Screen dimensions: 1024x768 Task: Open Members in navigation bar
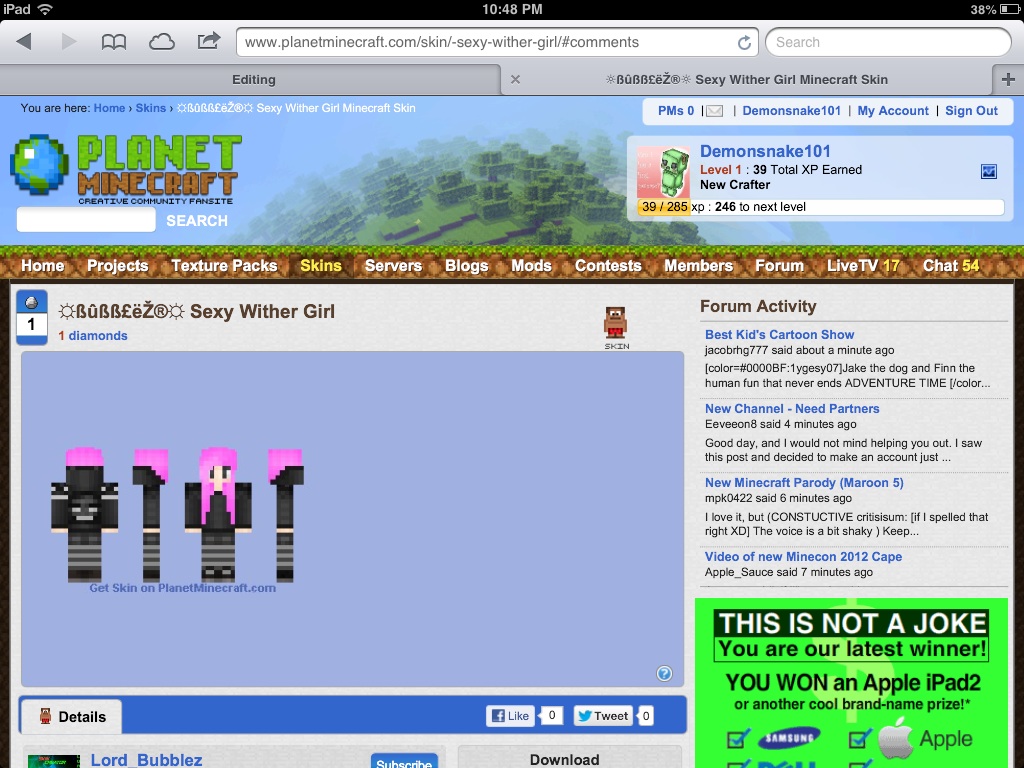(x=698, y=266)
